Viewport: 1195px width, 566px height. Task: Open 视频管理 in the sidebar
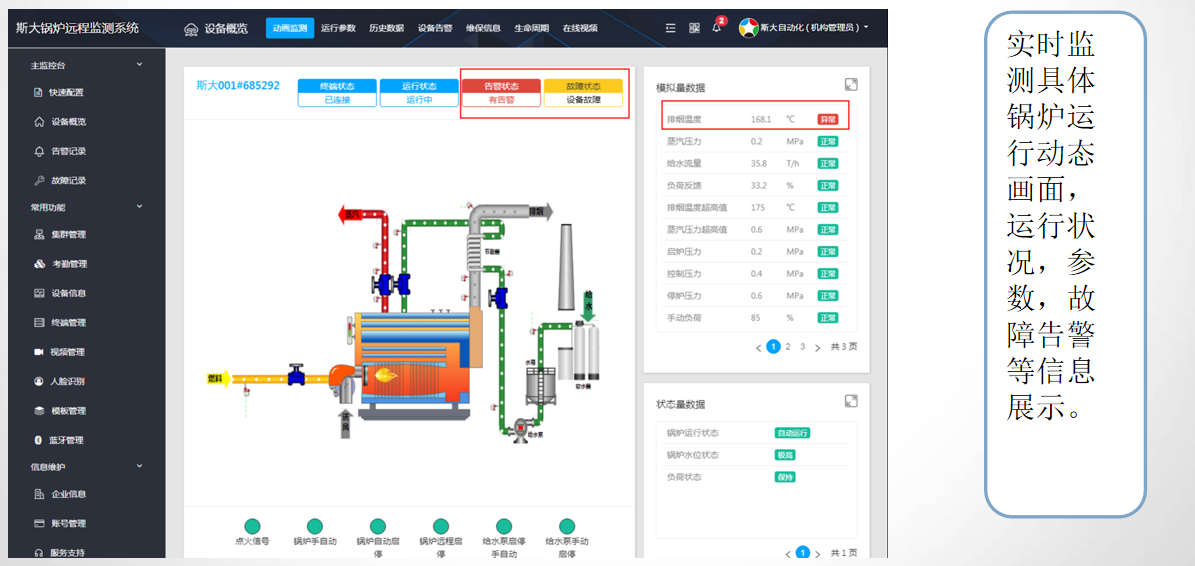(68, 352)
